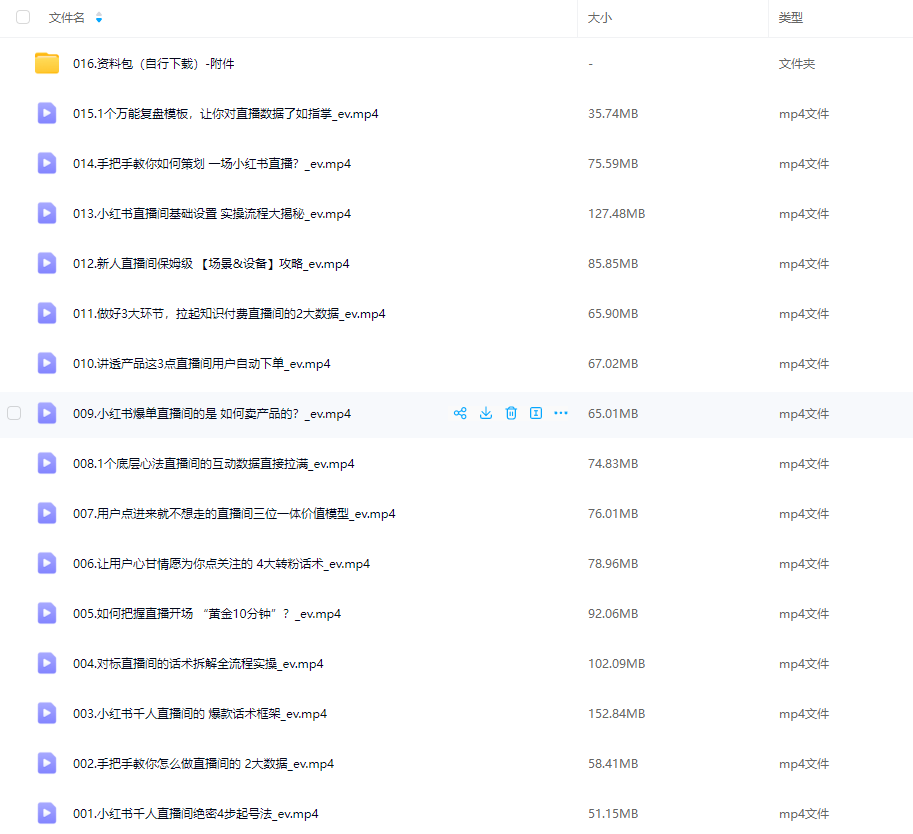
Task: Select file name 006.让用户心甘情愿为你点关注
Action: tap(221, 564)
